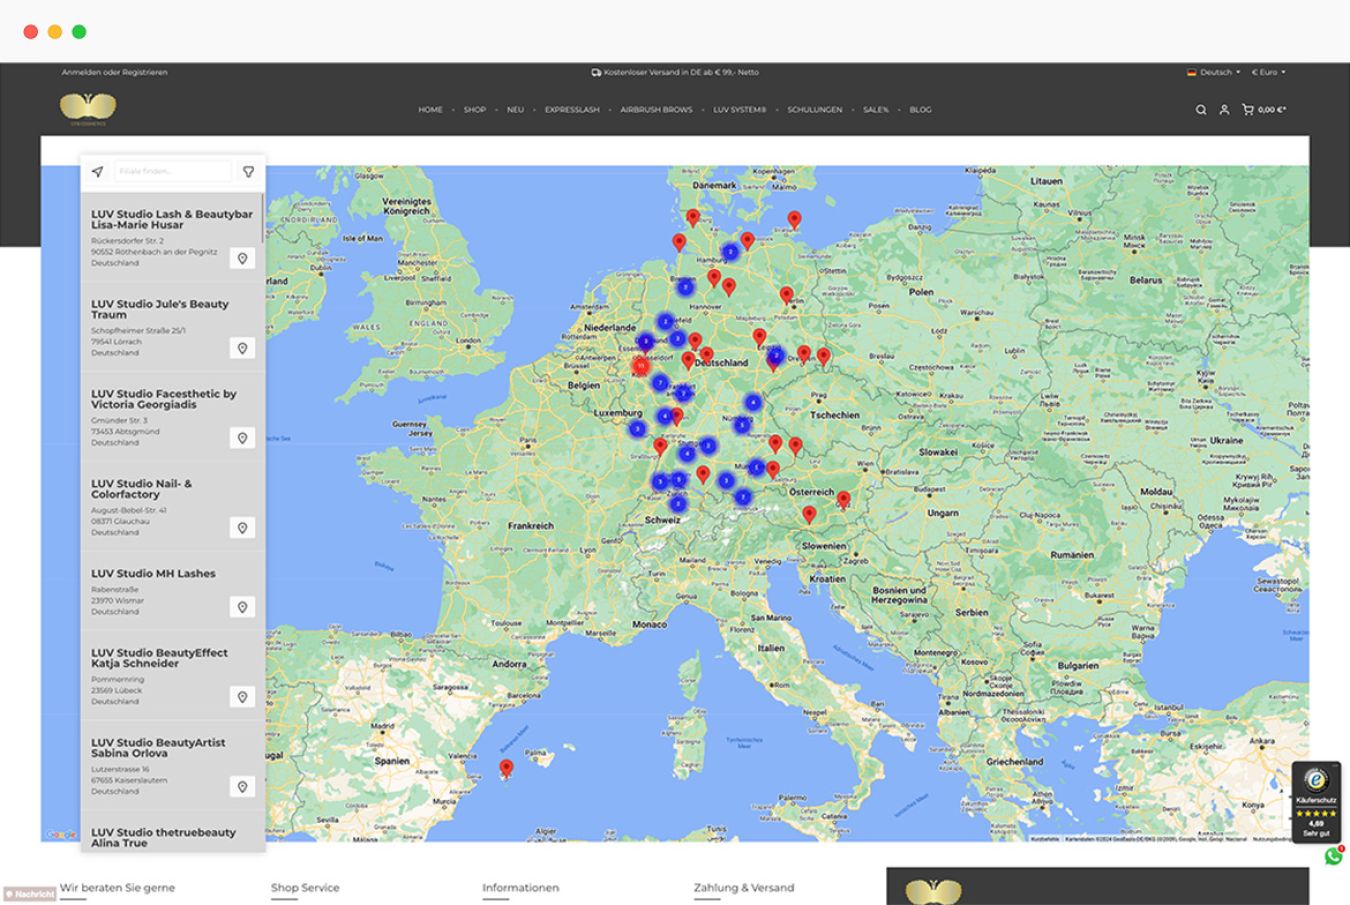Image resolution: width=1350 pixels, height=905 pixels.
Task: Click the store list scrollbar
Action: pyautogui.click(x=263, y=220)
